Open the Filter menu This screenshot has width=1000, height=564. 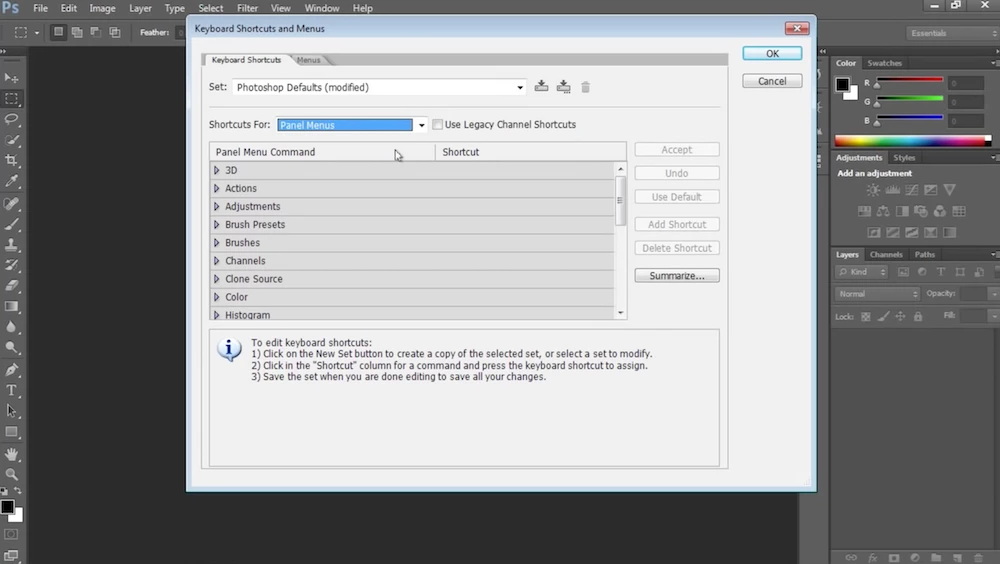247,8
